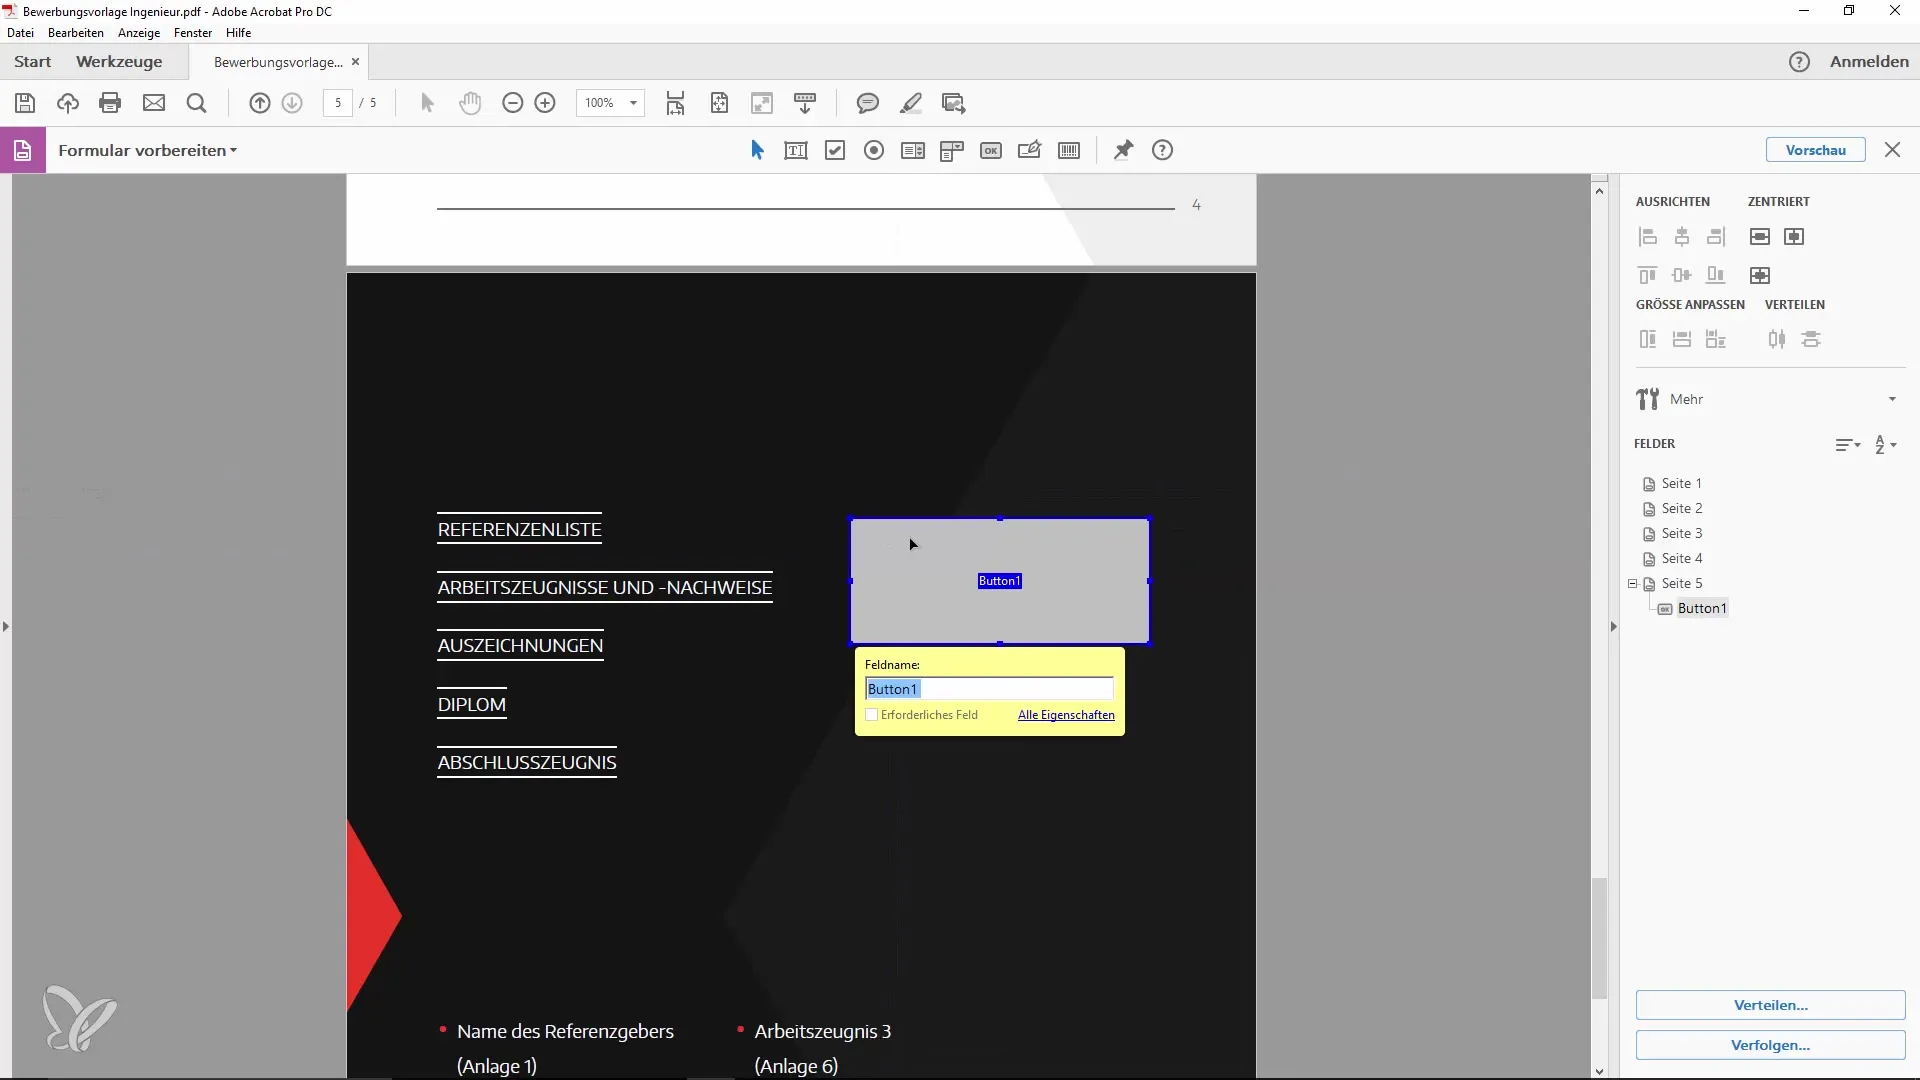Screen dimensions: 1920x1080
Task: Click the Verteilen... button
Action: [1770, 1005]
